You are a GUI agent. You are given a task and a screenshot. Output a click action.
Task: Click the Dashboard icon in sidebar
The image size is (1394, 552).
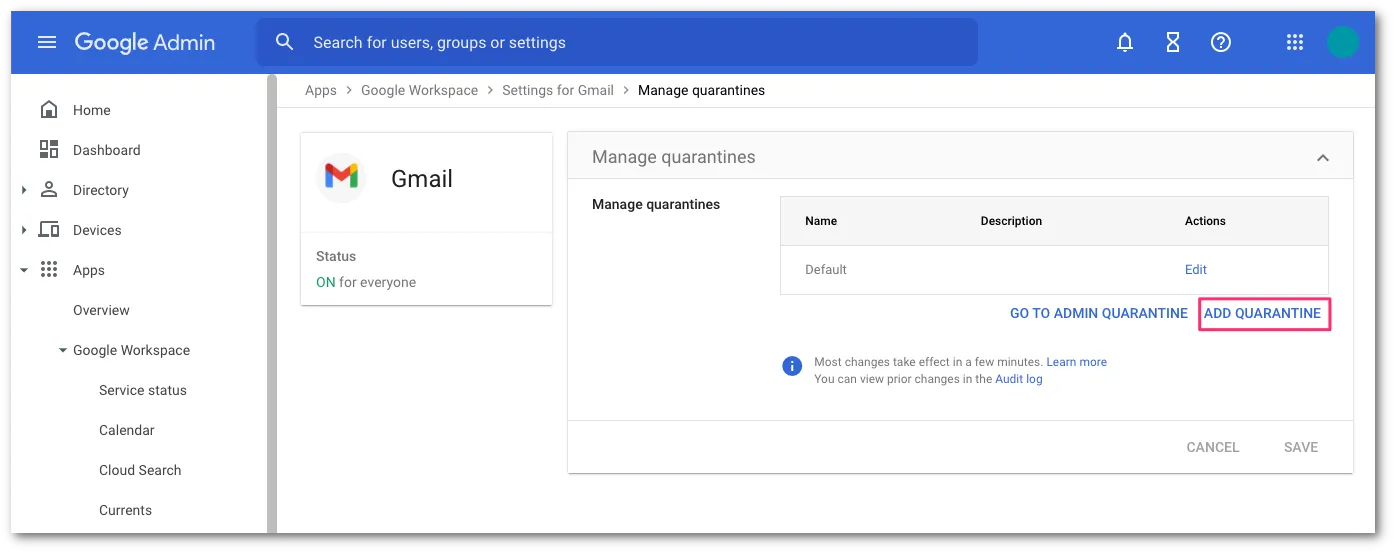pos(48,150)
